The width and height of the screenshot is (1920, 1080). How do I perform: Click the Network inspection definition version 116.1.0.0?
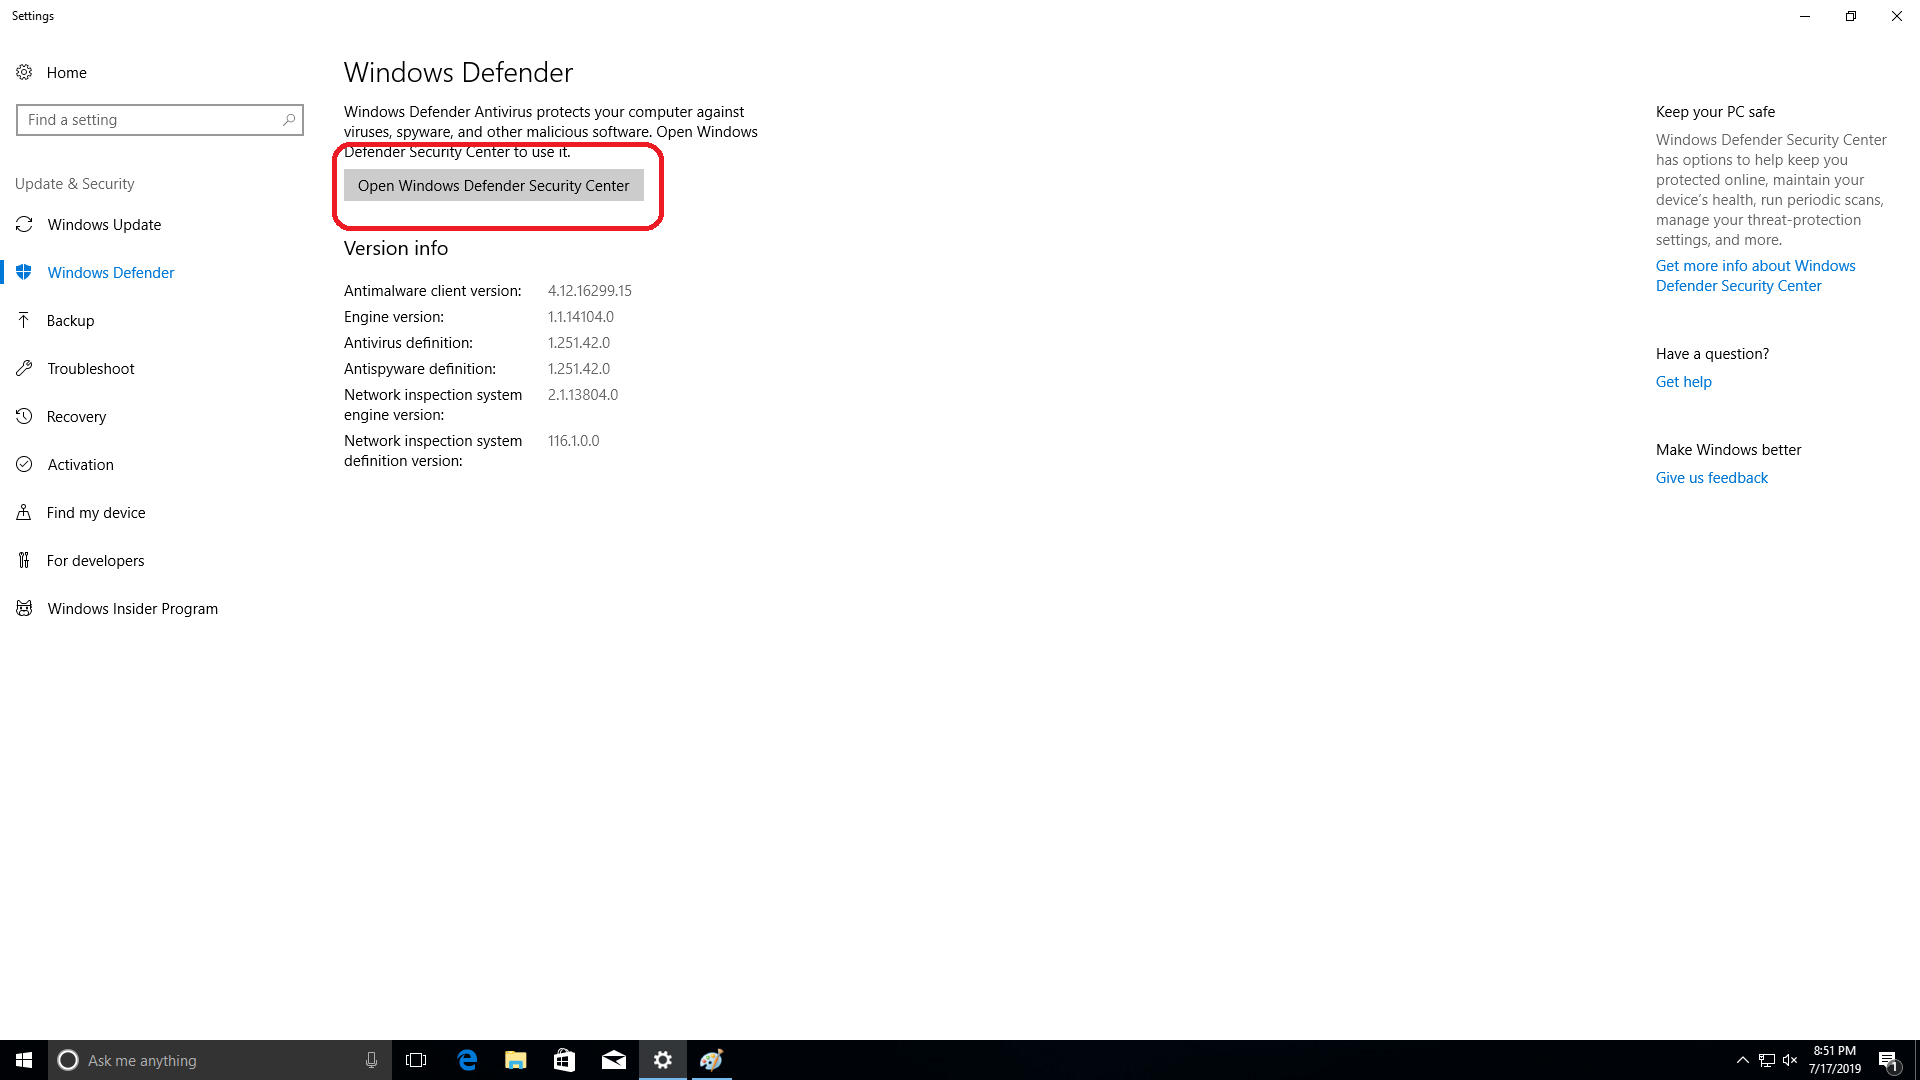[574, 441]
